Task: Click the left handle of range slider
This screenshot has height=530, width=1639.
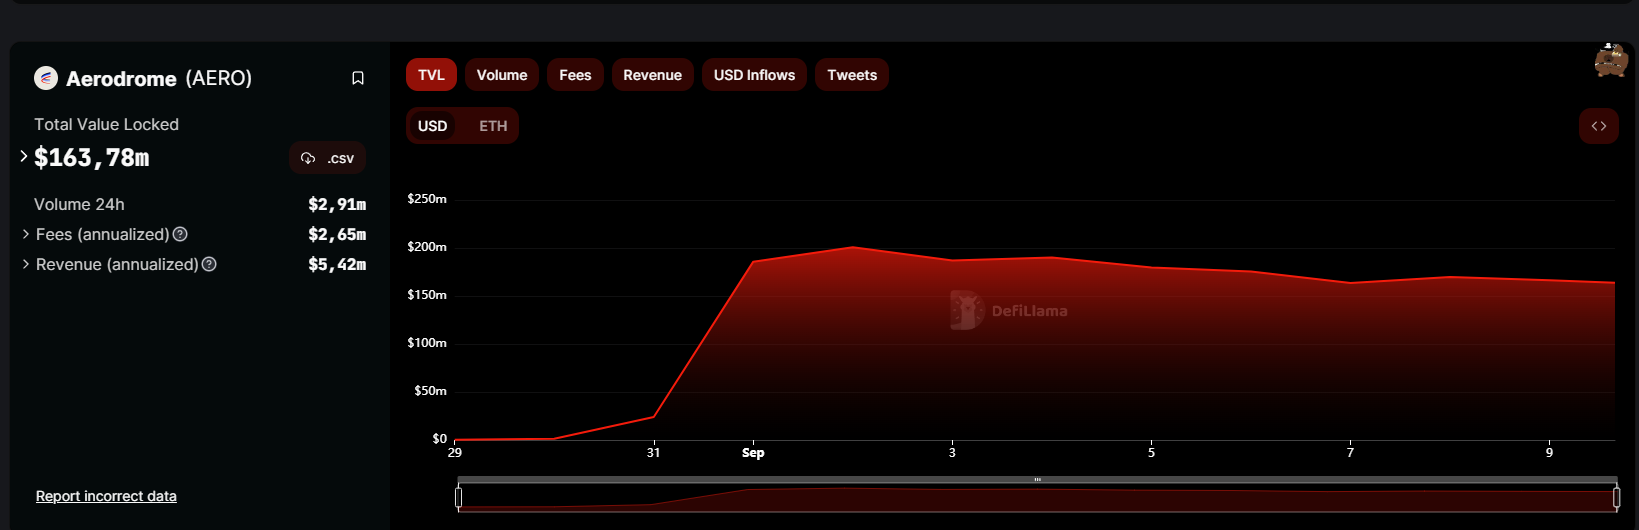Action: click(x=459, y=496)
